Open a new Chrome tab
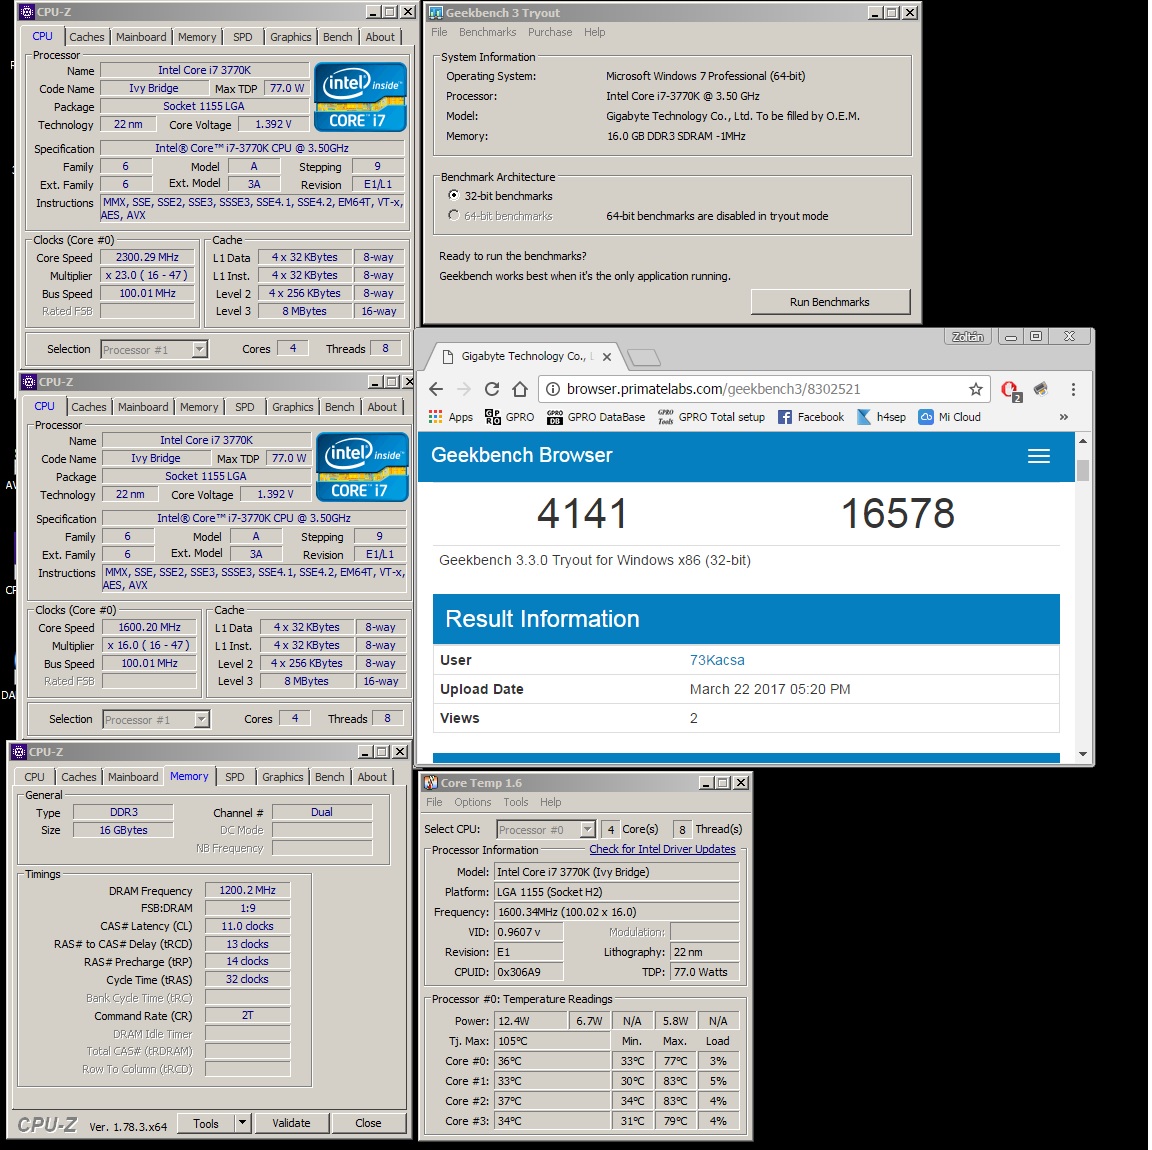 click(x=644, y=358)
